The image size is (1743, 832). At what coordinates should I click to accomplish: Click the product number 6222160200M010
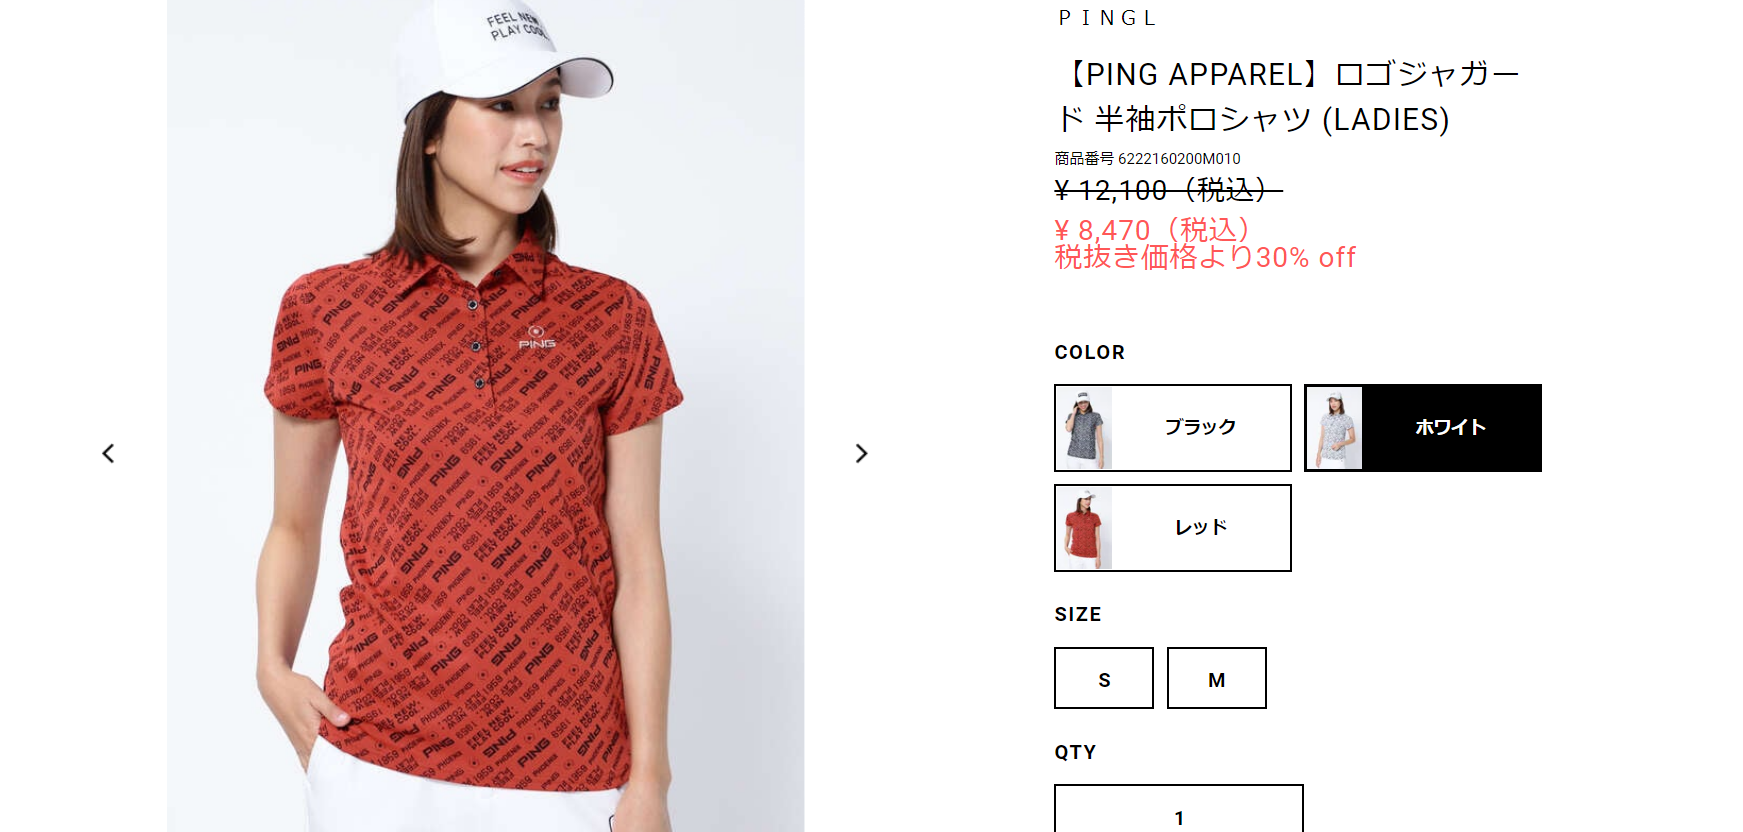tap(1179, 159)
